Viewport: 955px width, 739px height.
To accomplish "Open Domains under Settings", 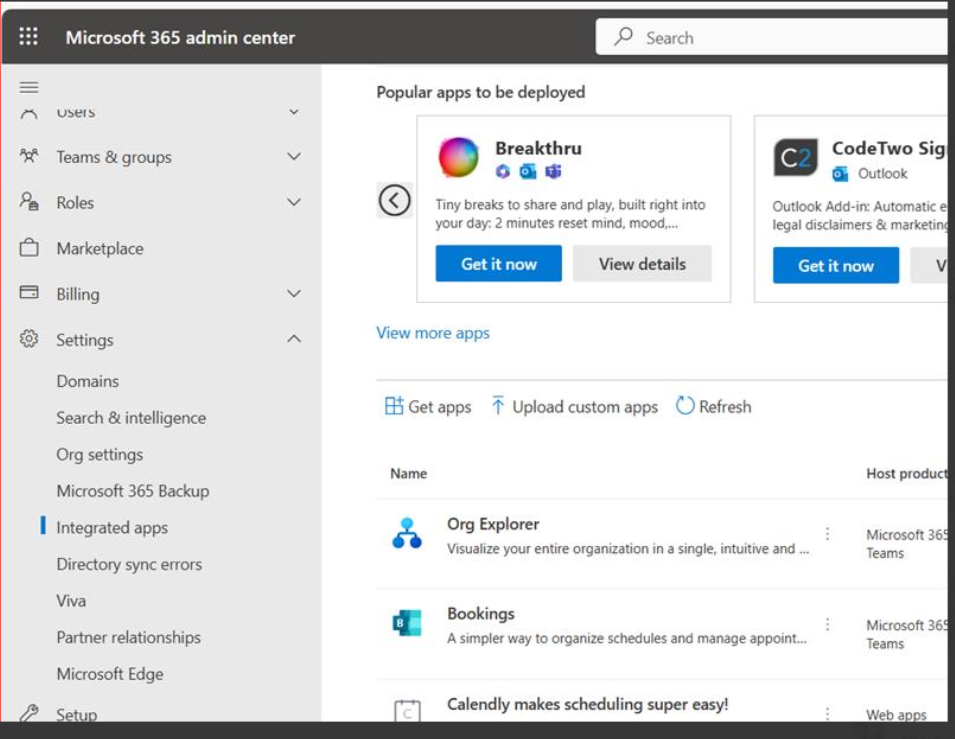I will pos(88,381).
